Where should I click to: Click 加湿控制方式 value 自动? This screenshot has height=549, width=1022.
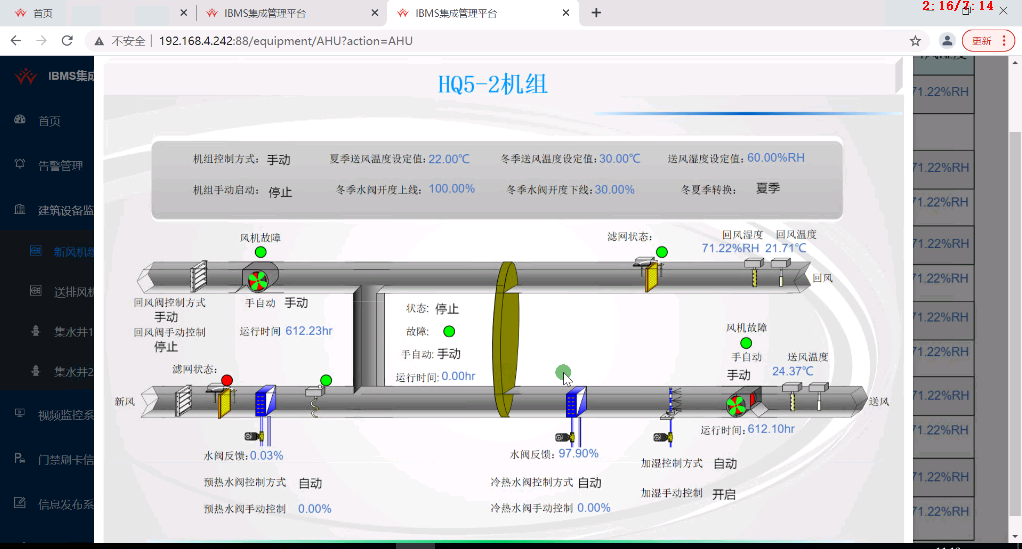(x=725, y=464)
